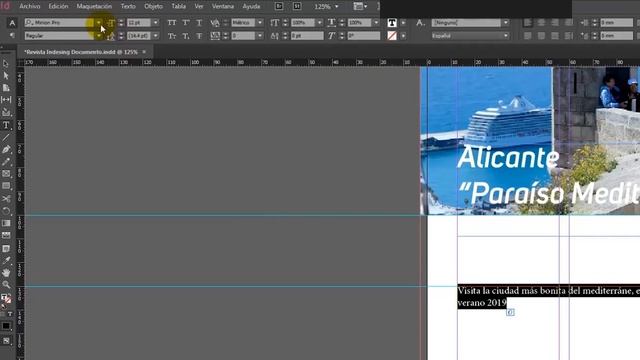Select the Rectangle shape tool
Viewport: 640px width, 360px height.
(x=6, y=186)
